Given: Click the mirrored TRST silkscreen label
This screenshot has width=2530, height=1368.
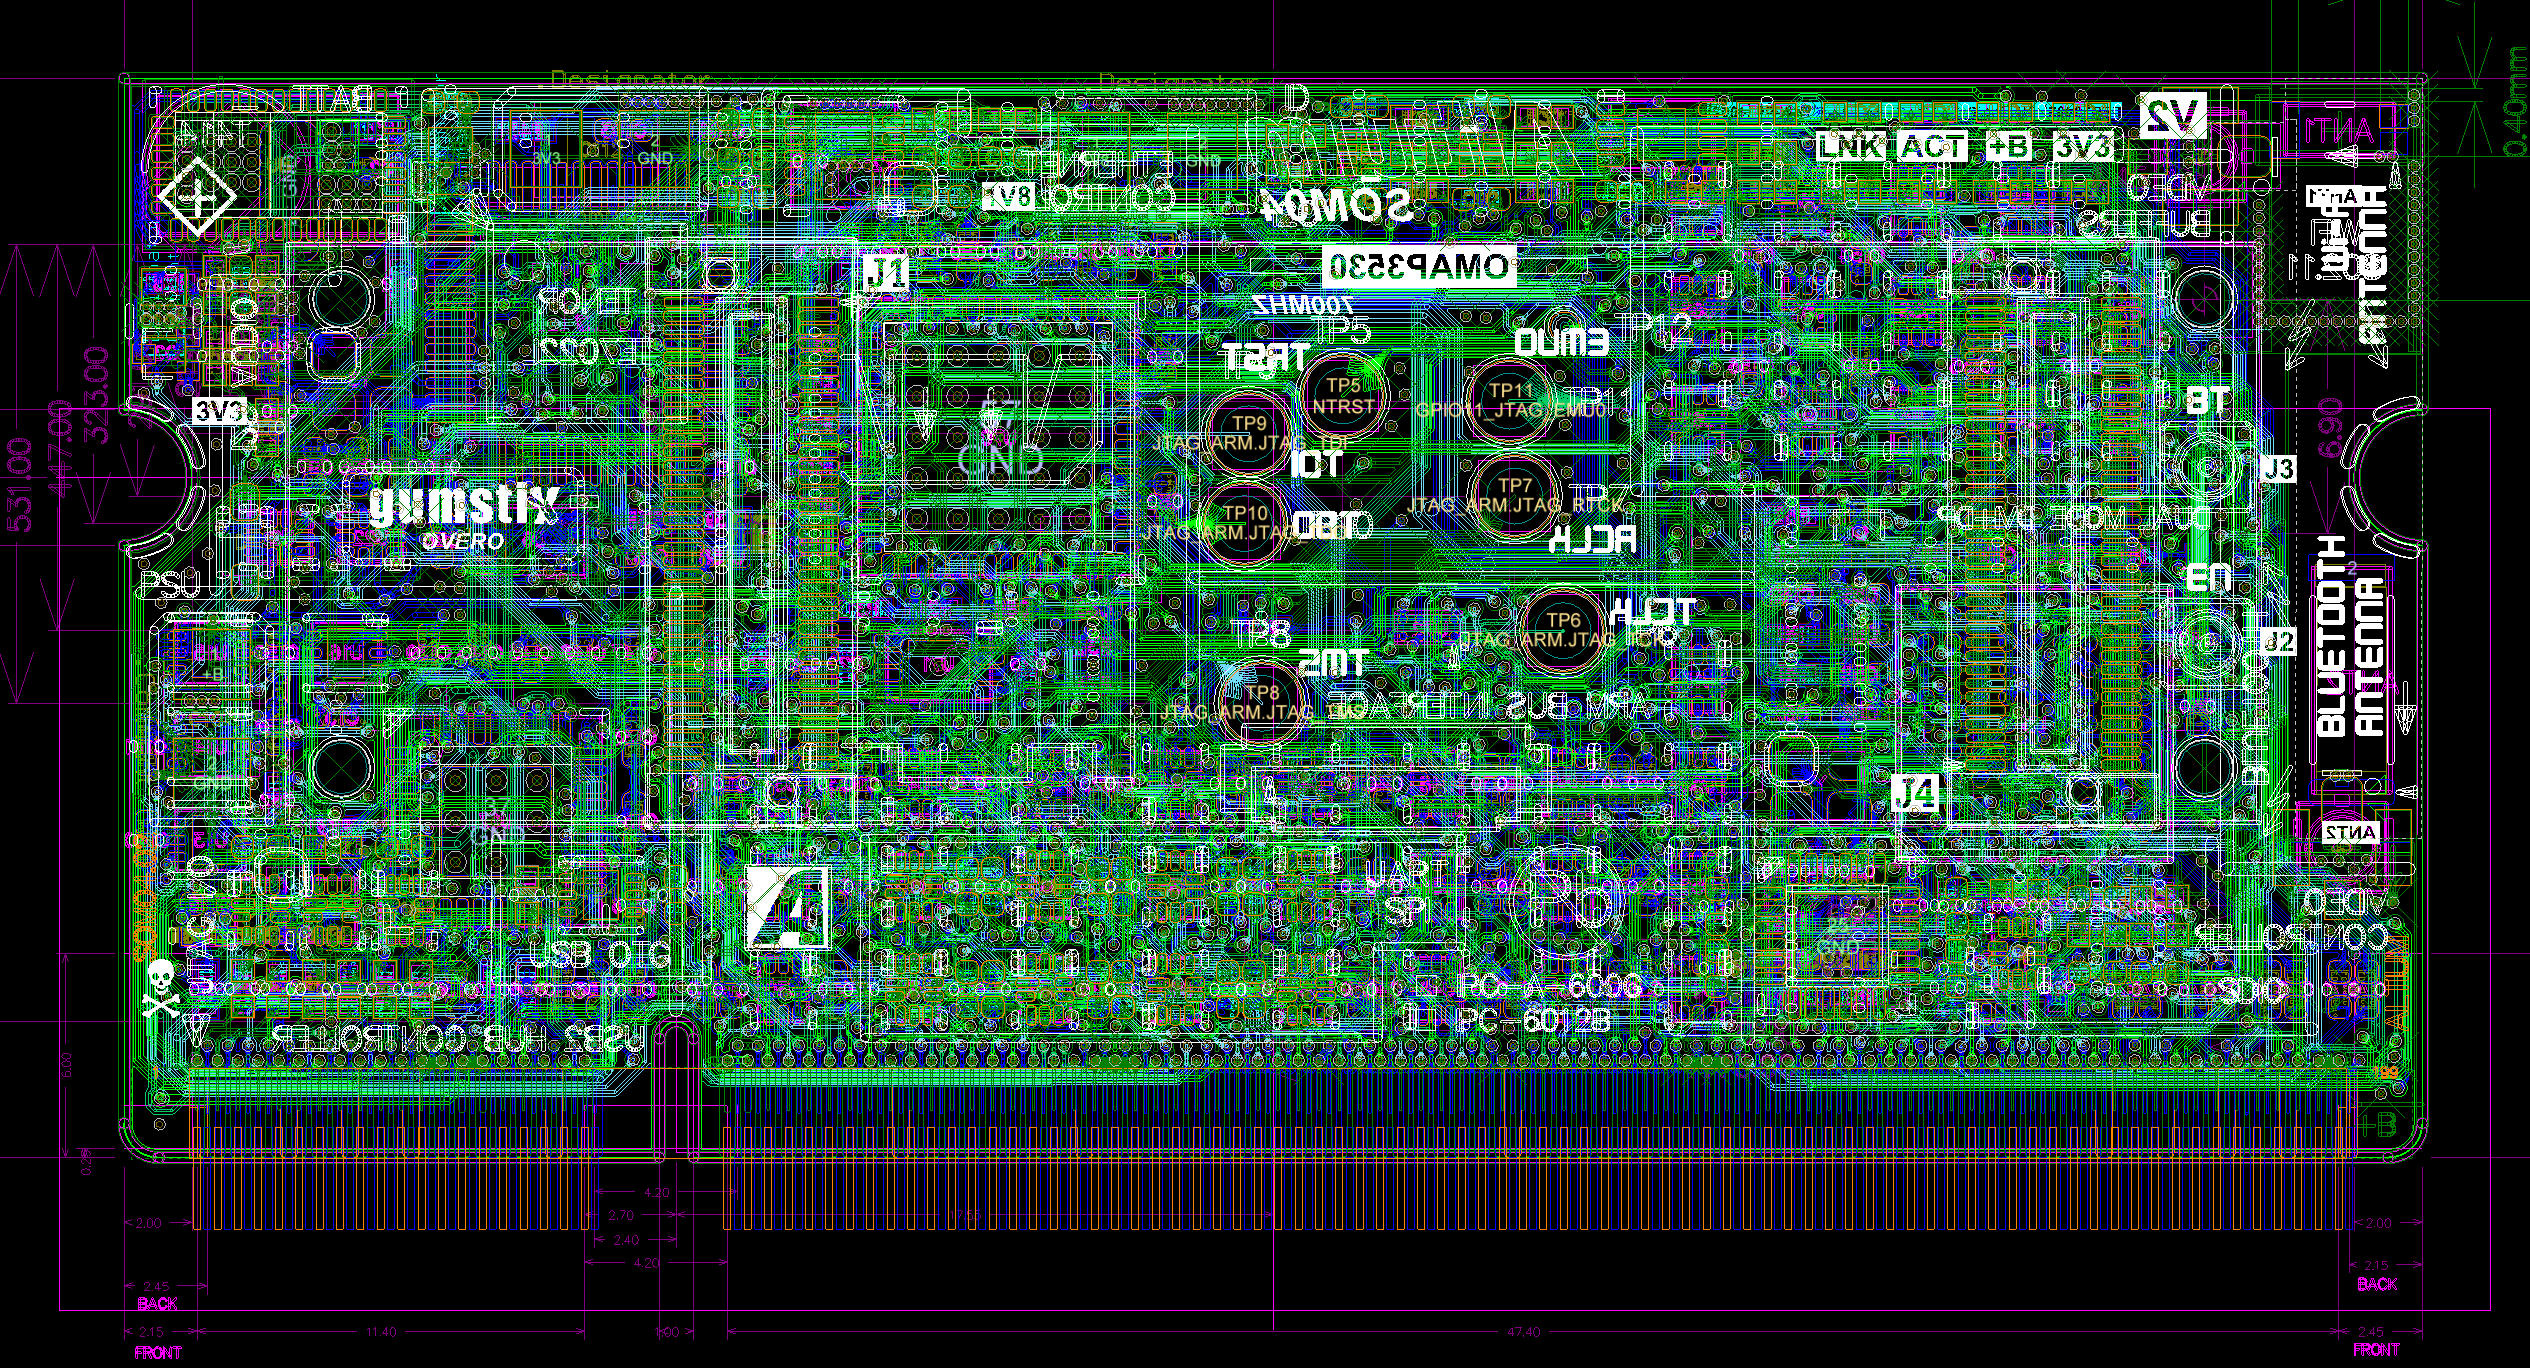Looking at the screenshot, I should pyautogui.click(x=1267, y=357).
